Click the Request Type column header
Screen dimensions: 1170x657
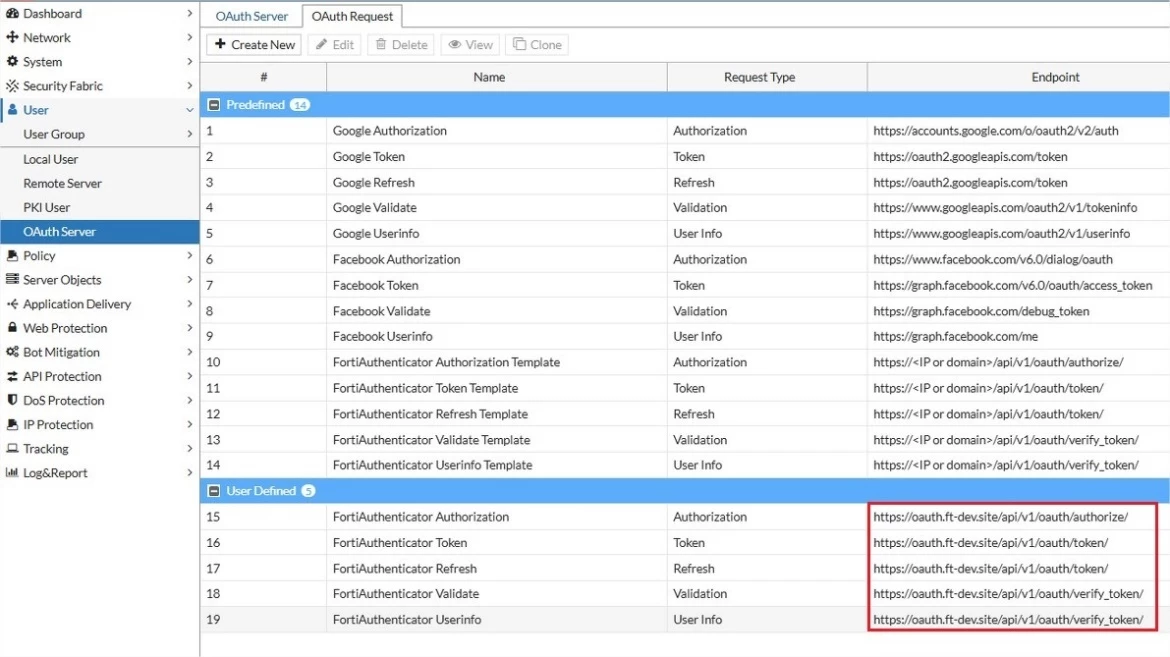click(767, 77)
